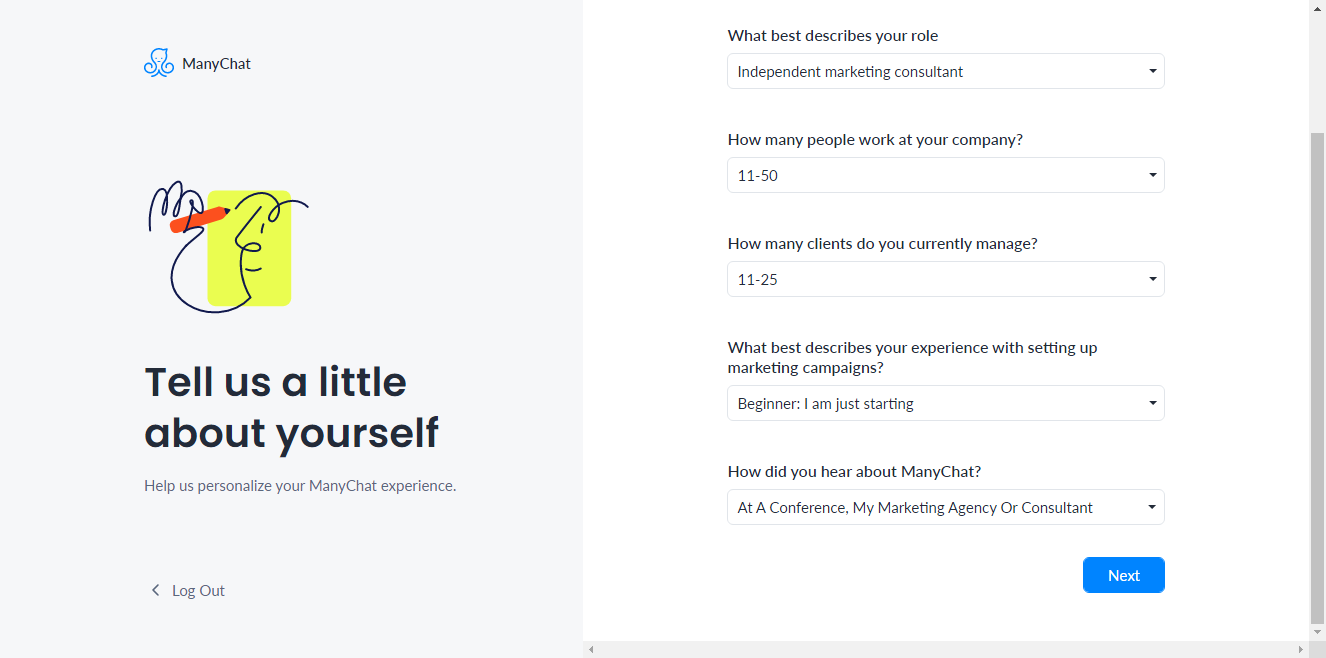Click the caret on the Beginner experience dropdown
Viewport: 1326px width, 658px height.
click(1152, 404)
